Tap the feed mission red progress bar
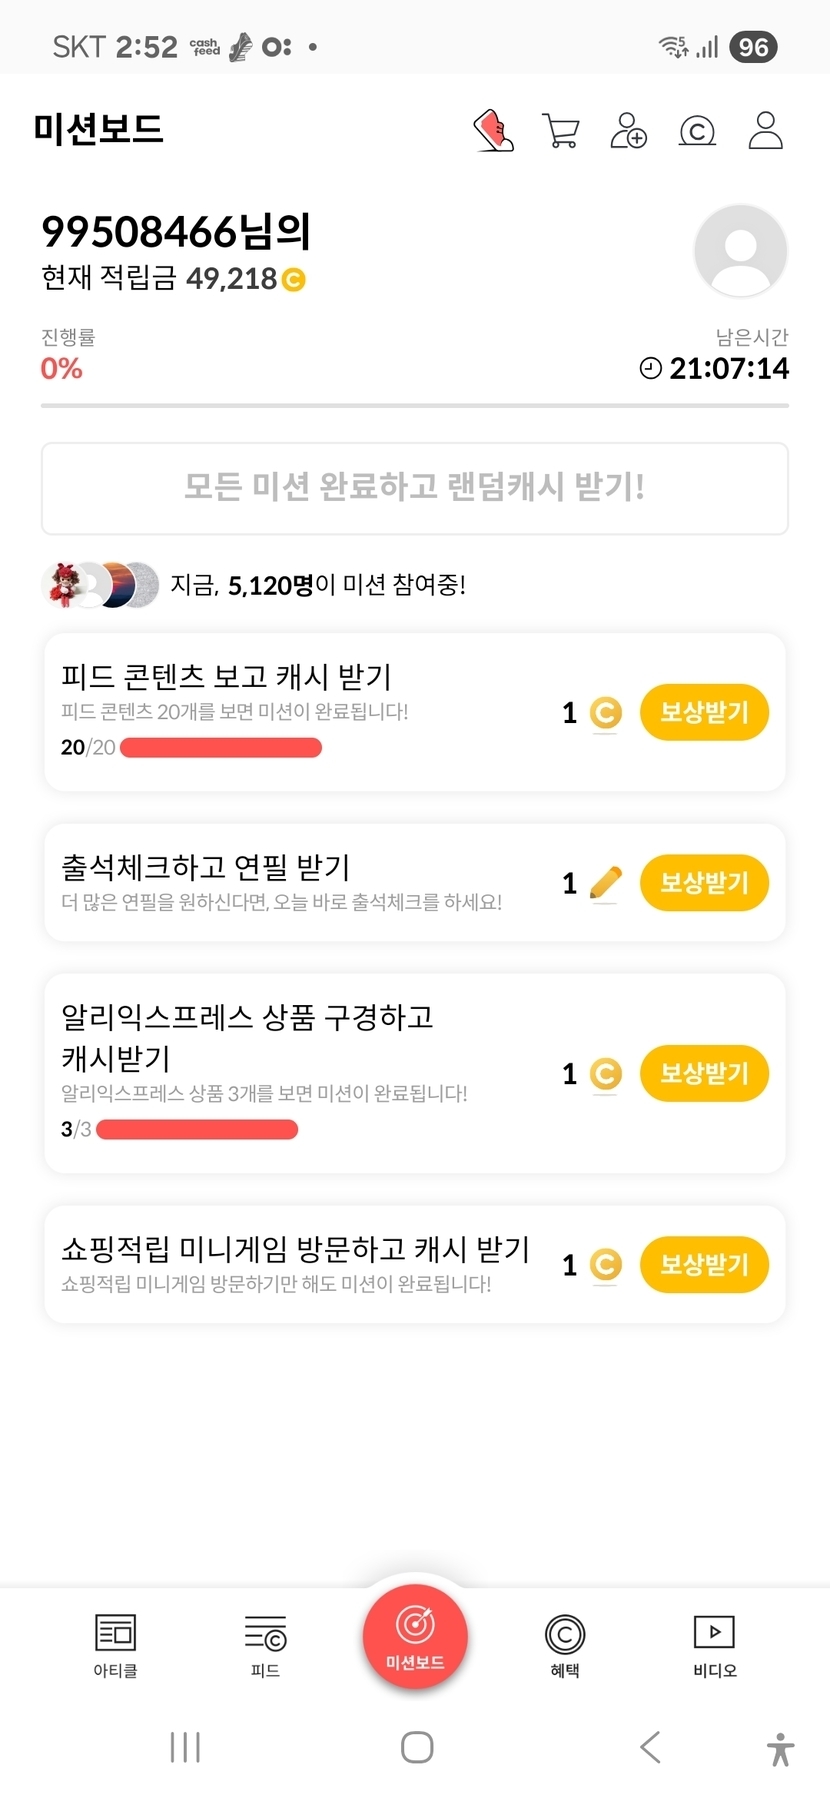Viewport: 830px width, 1798px height. click(x=221, y=748)
